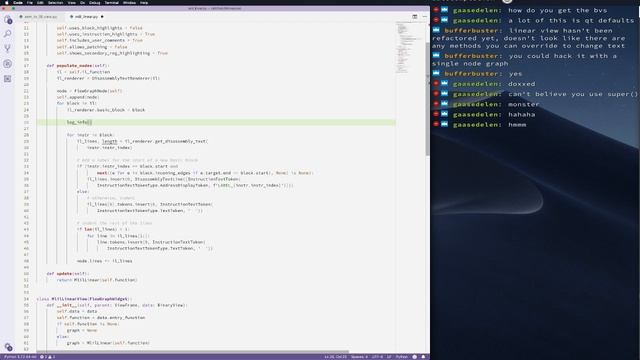The image size is (640, 360).
Task: Click the def populate_nodes line
Action: coord(78,66)
